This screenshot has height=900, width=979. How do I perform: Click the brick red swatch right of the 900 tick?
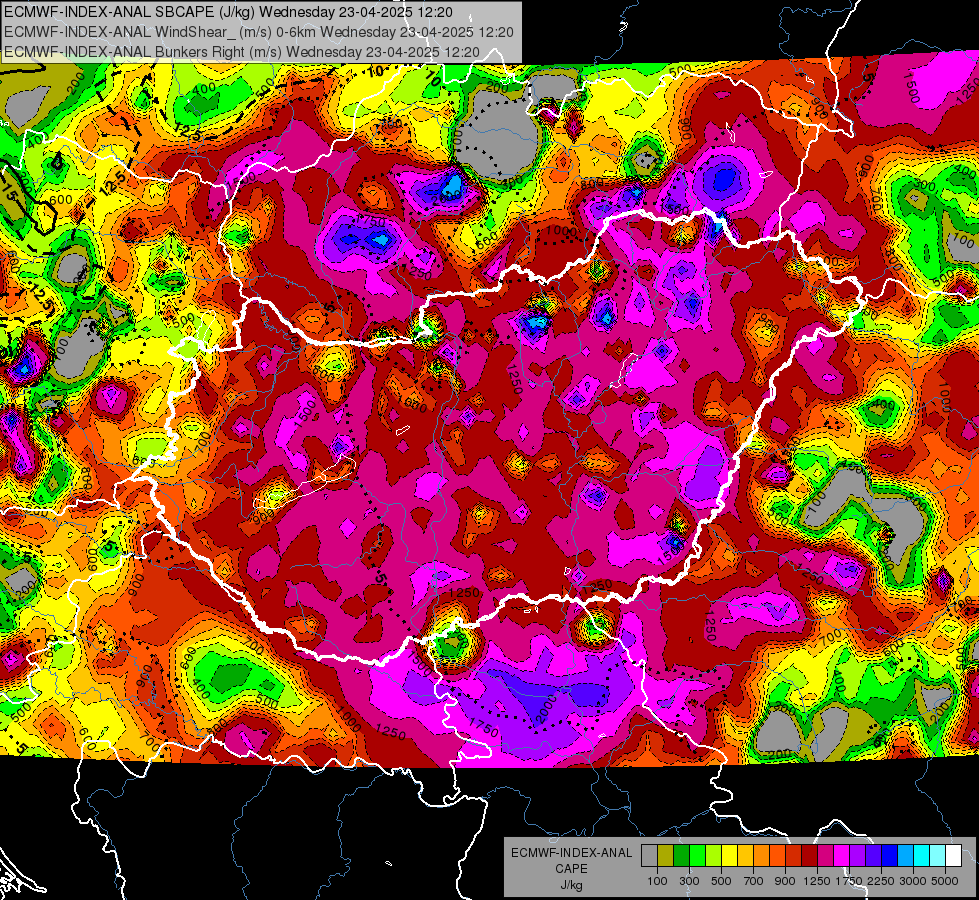click(794, 856)
